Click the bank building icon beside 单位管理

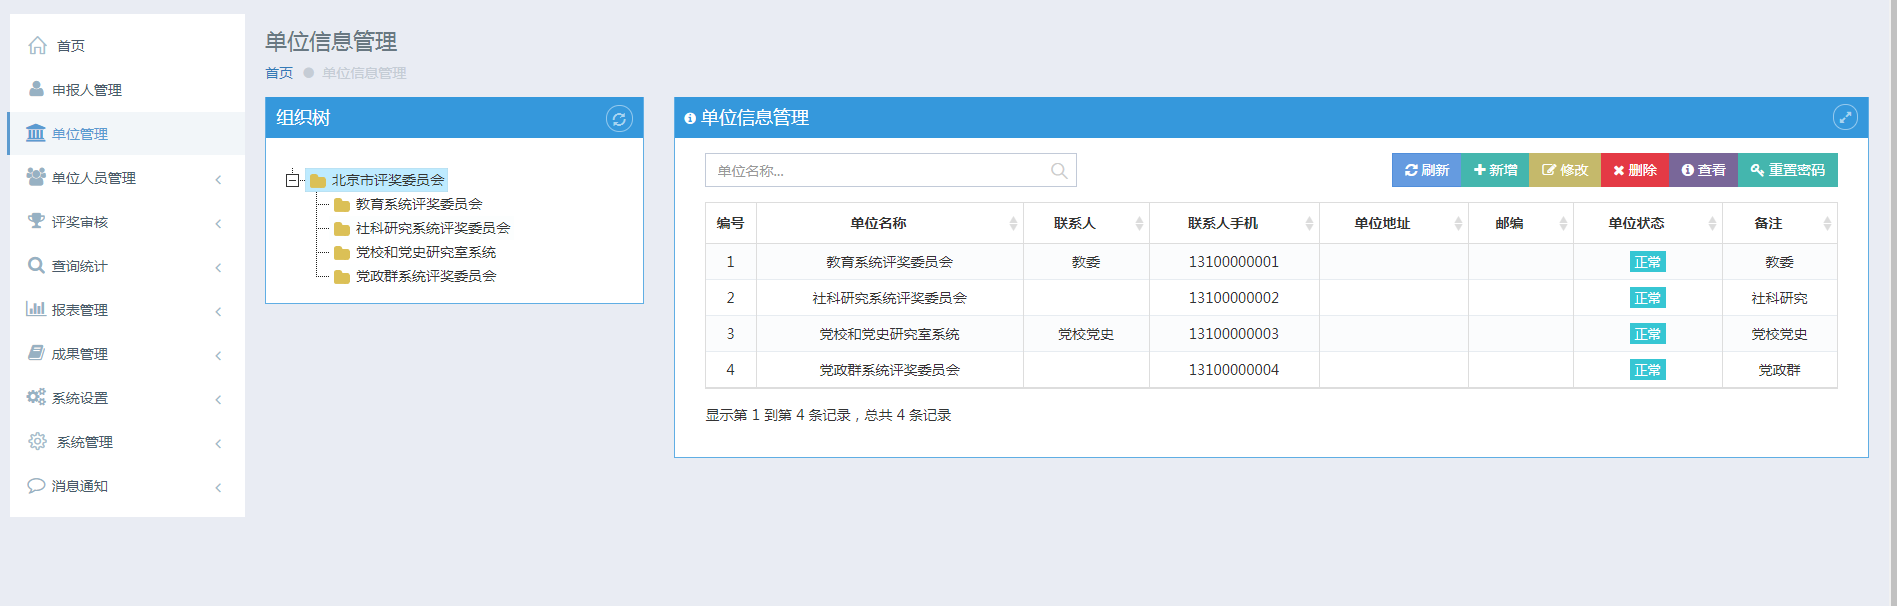pyautogui.click(x=36, y=133)
